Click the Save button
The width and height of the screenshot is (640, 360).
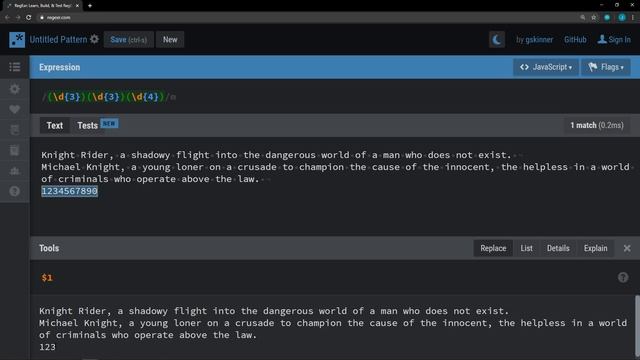(129, 40)
